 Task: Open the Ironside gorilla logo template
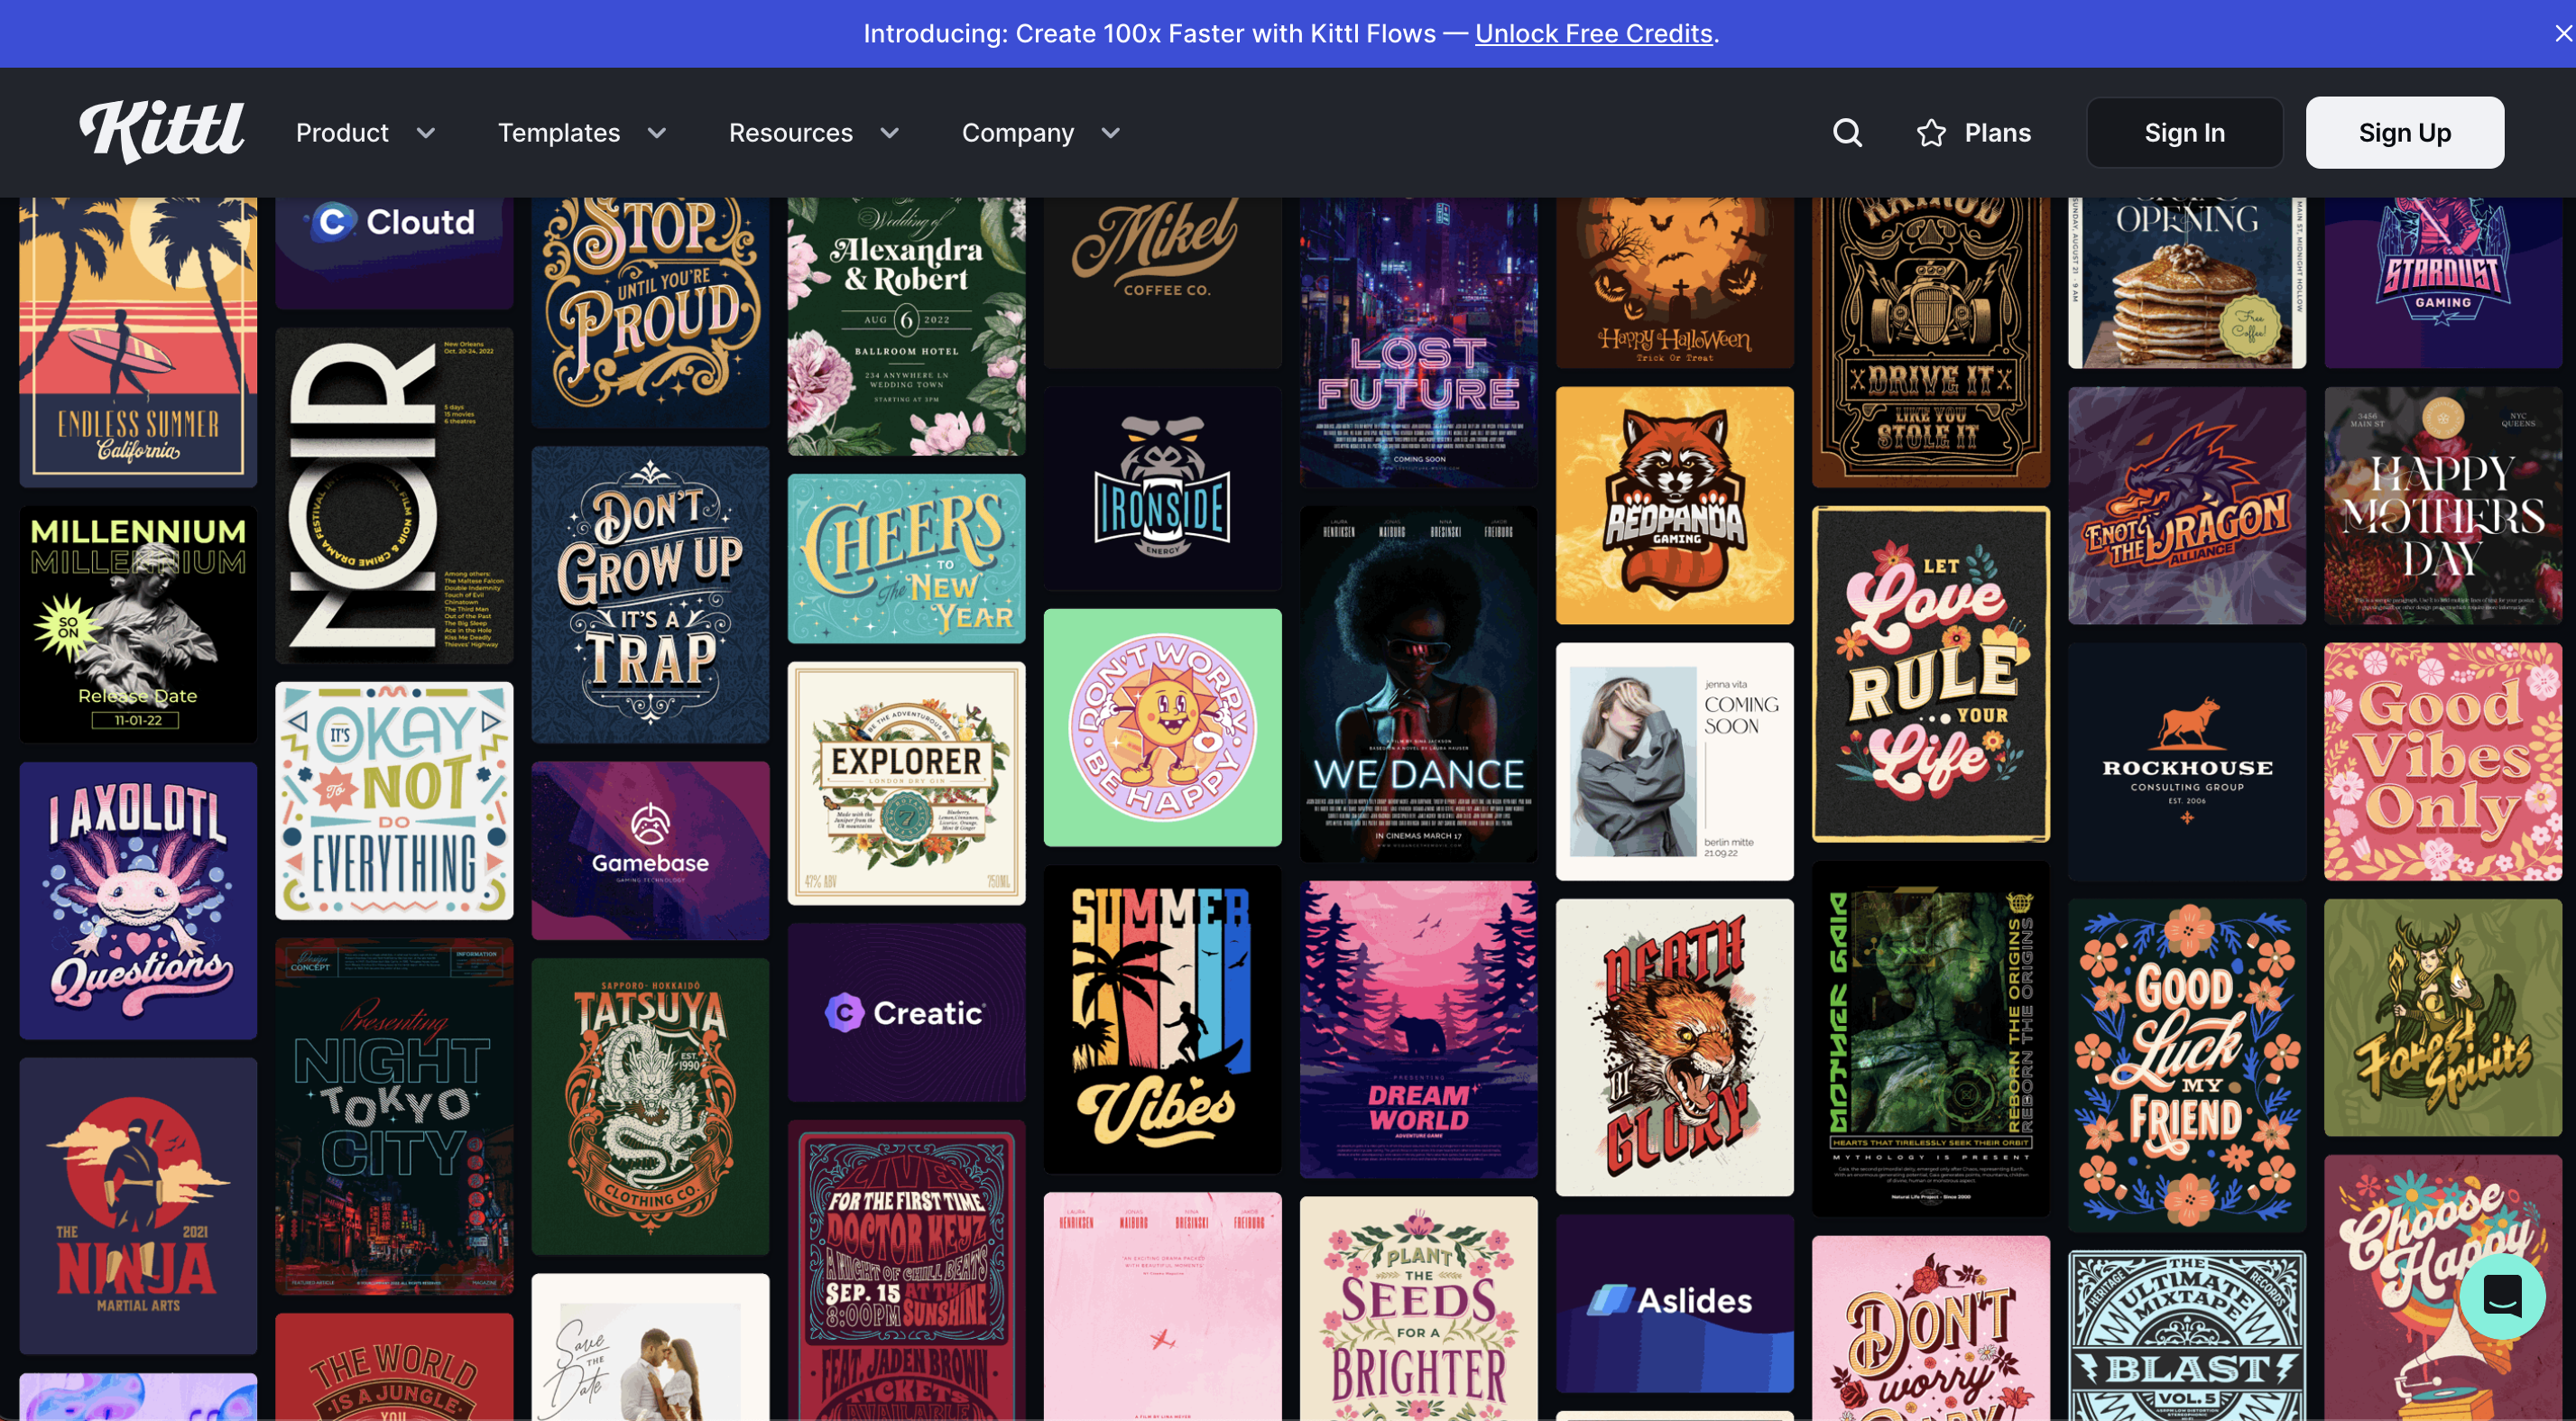1162,489
